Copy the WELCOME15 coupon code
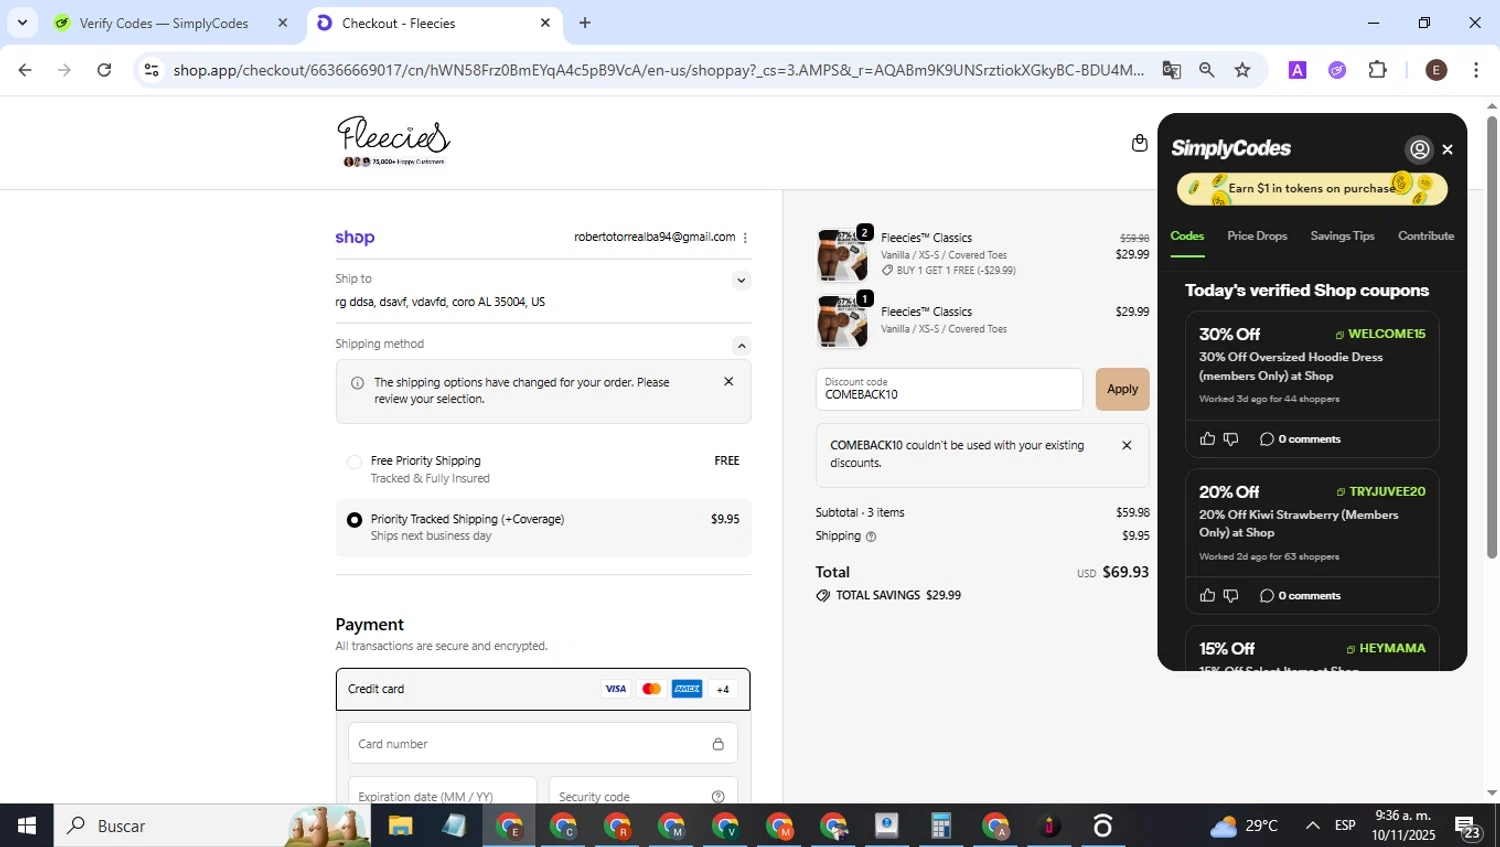This screenshot has width=1500, height=847. coord(1380,334)
